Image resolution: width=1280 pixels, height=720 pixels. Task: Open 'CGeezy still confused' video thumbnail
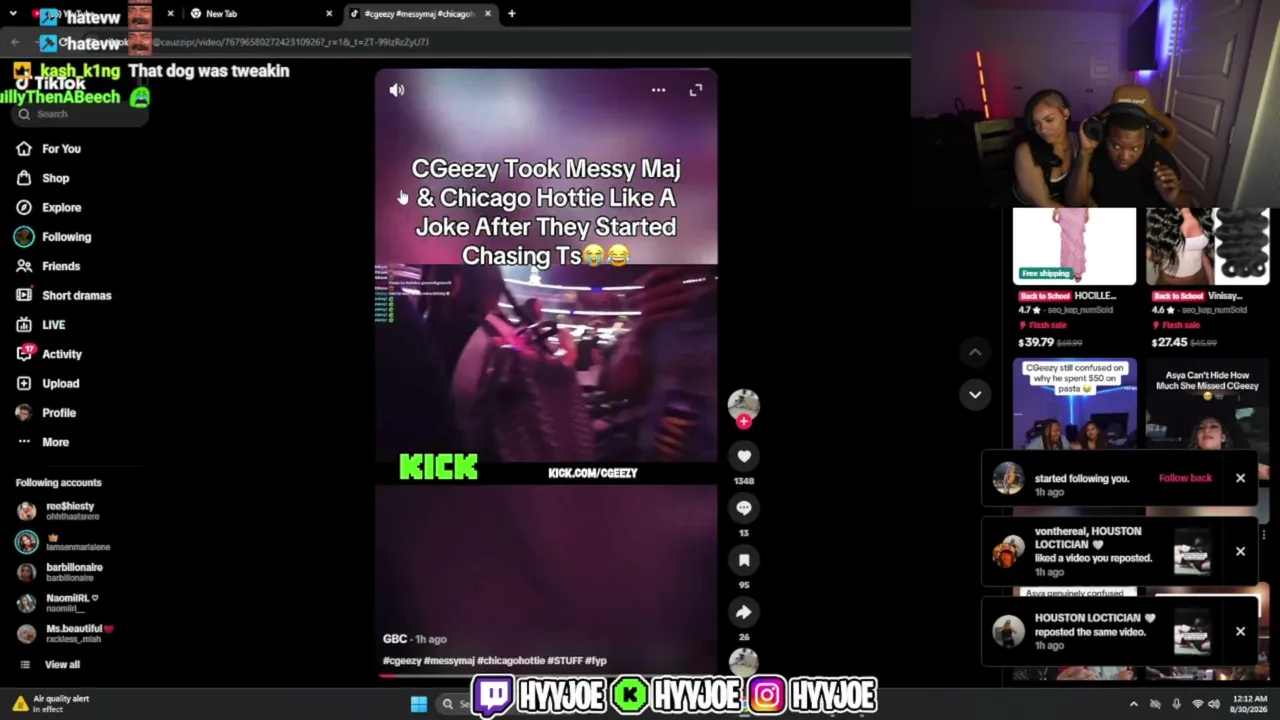[1074, 404]
